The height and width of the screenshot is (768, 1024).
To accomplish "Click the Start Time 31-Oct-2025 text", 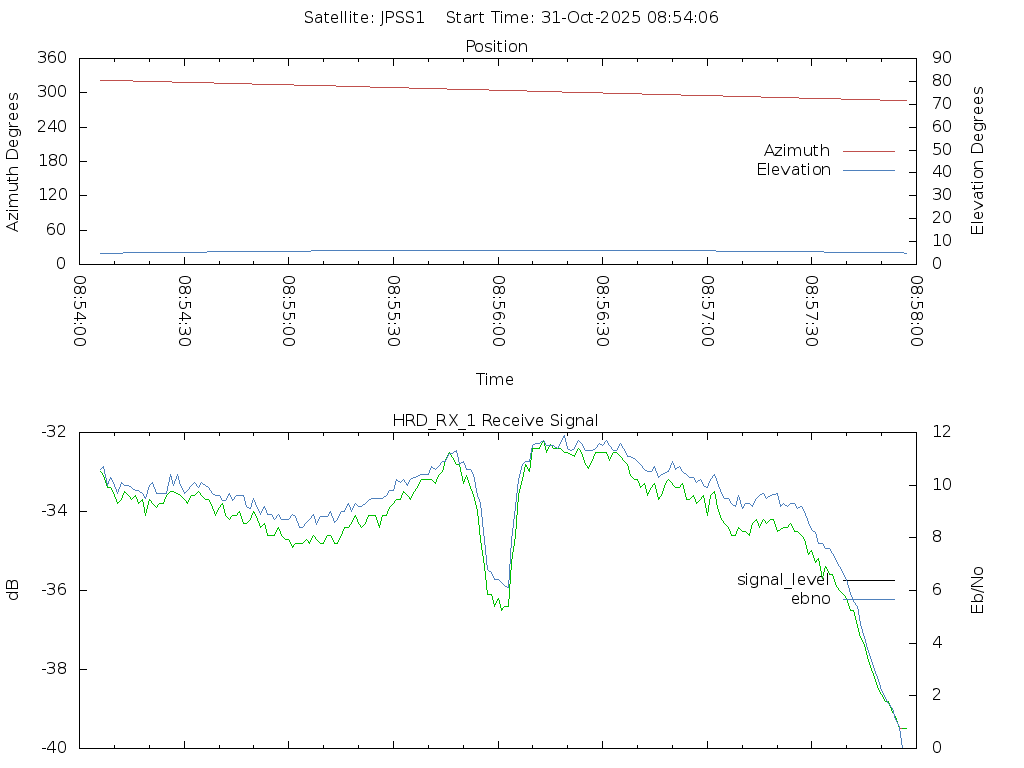I will pos(582,17).
